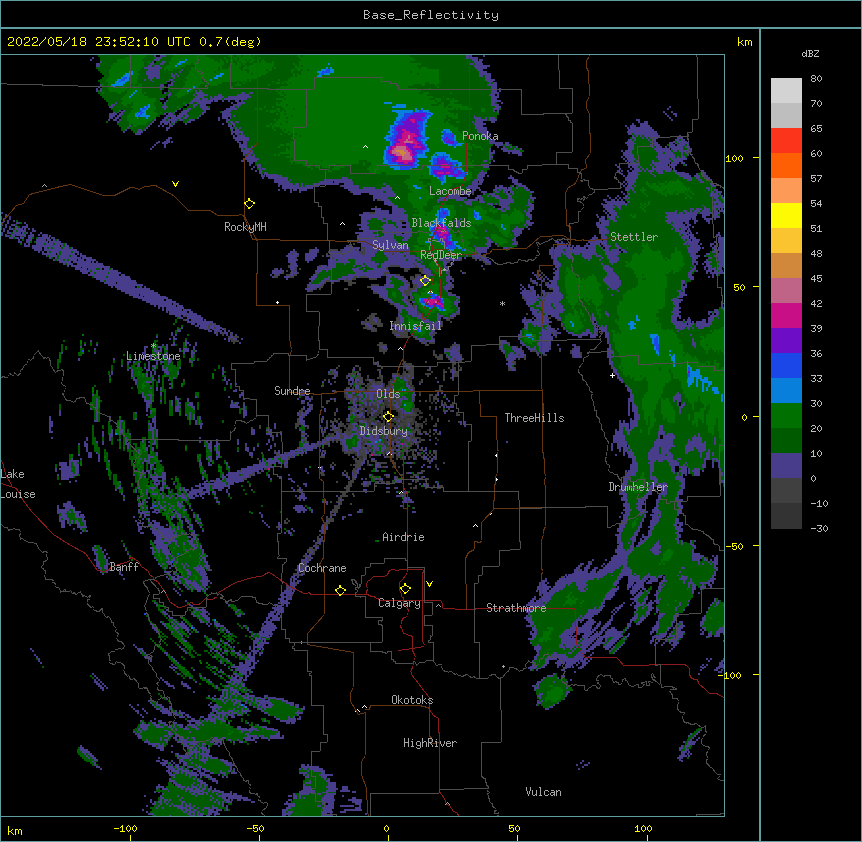The image size is (862, 842).
Task: Click the intense storm cell west of Ponoka
Action: (407, 140)
